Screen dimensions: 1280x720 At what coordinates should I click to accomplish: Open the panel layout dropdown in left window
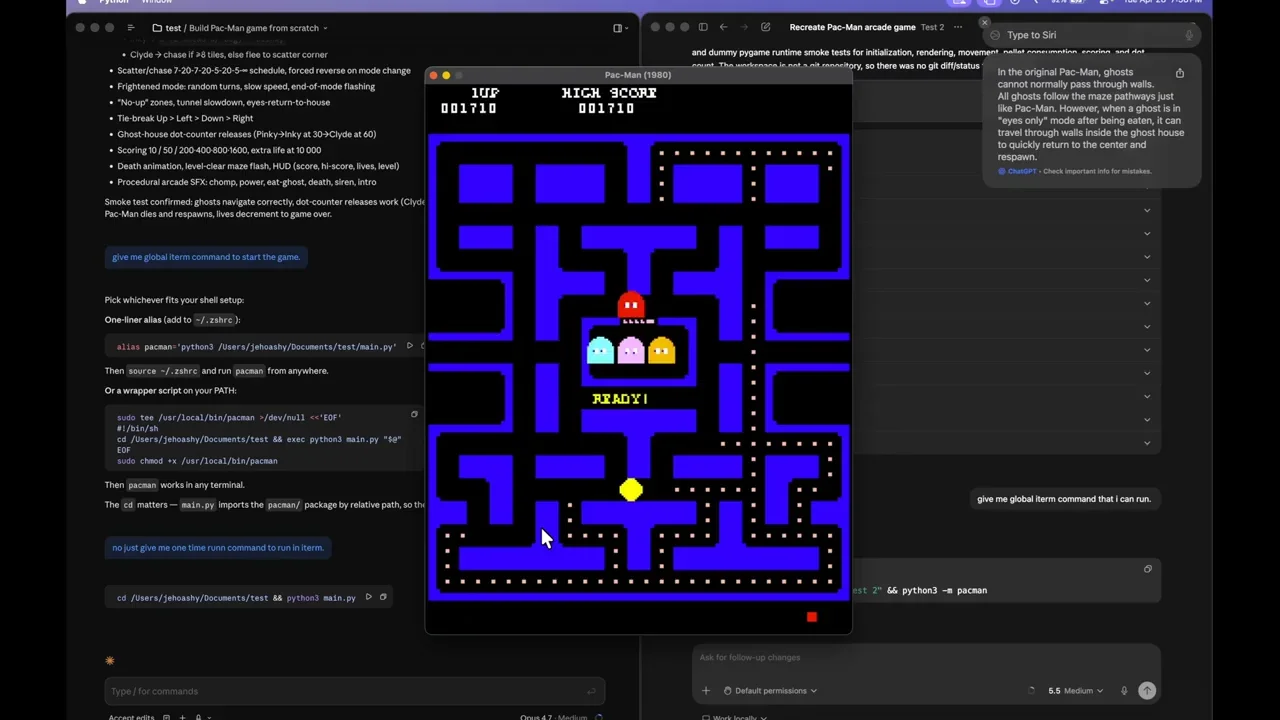click(x=619, y=28)
